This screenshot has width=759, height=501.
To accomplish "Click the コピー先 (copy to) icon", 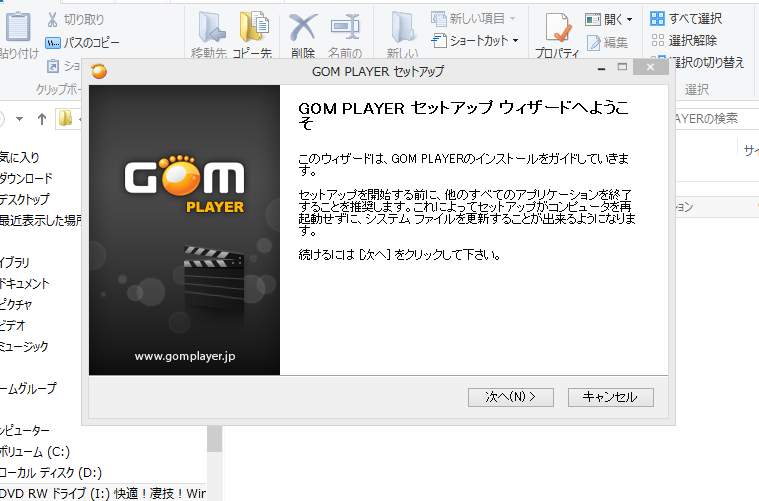I will coord(254,28).
